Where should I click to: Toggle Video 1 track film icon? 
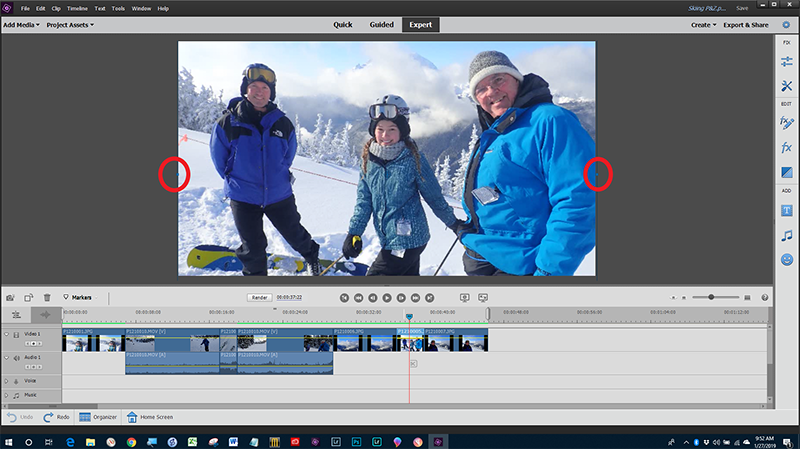16,335
